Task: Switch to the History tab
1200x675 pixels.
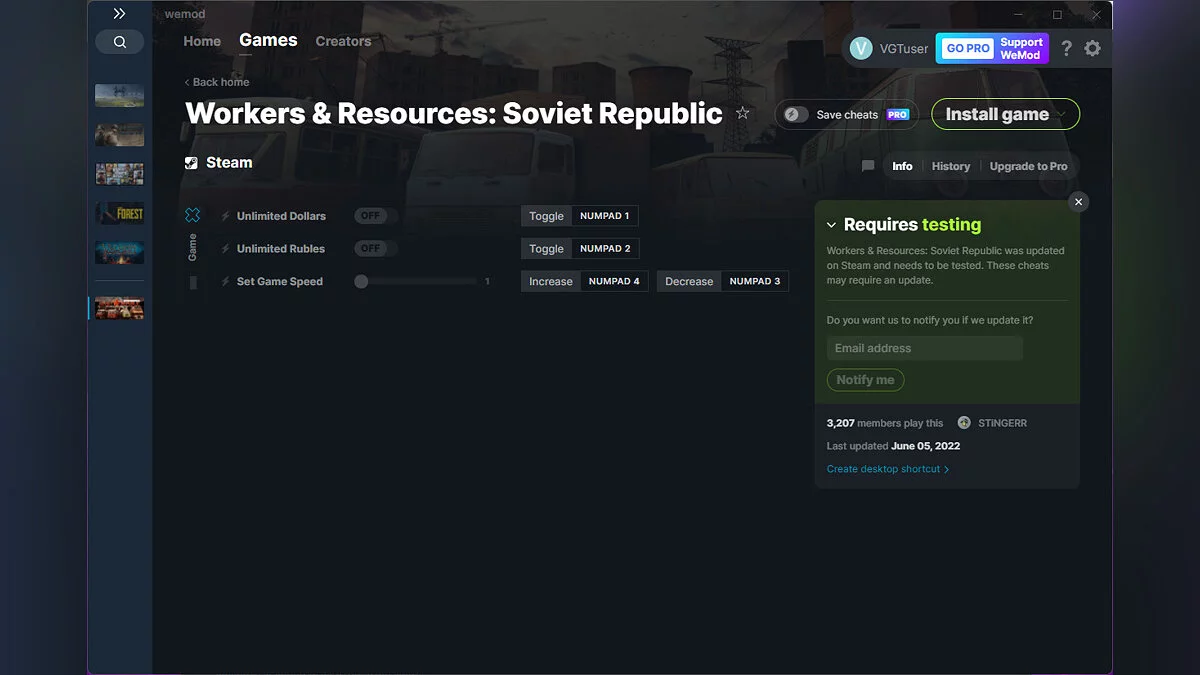Action: (950, 166)
